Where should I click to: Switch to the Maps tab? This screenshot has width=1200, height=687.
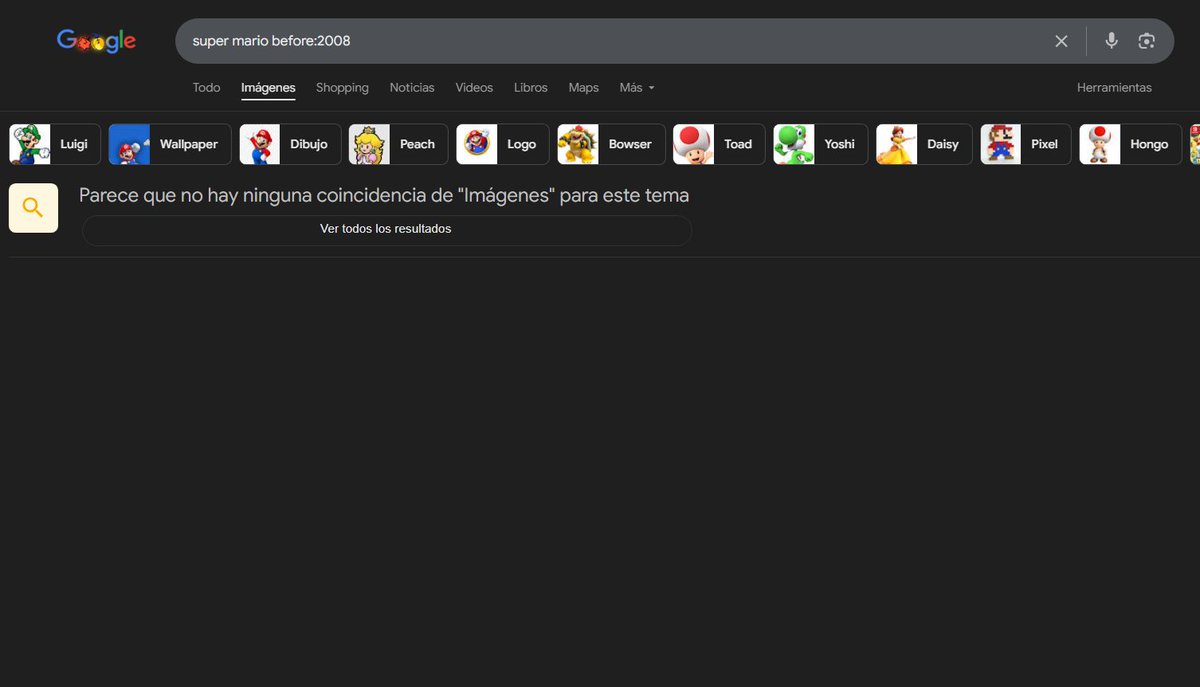pos(583,88)
